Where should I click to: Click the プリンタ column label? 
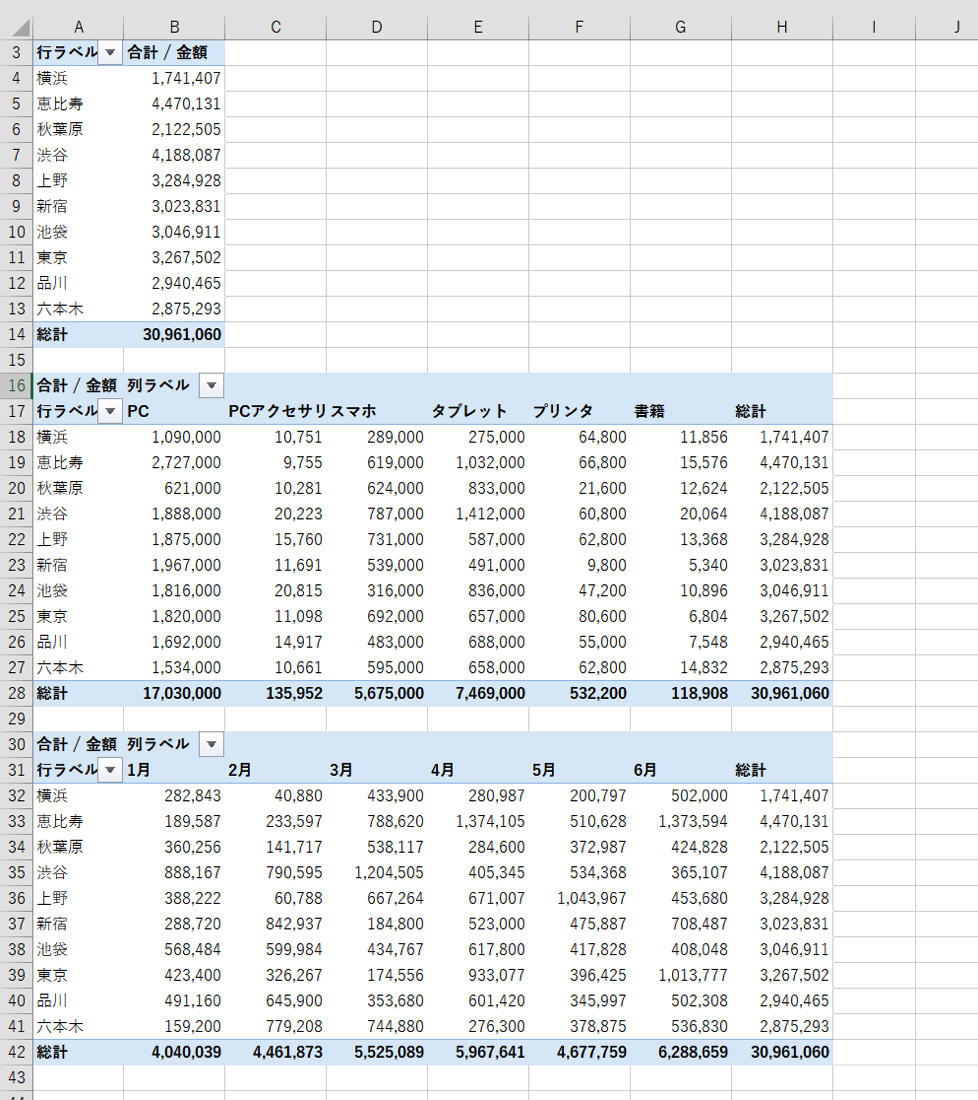(x=563, y=411)
